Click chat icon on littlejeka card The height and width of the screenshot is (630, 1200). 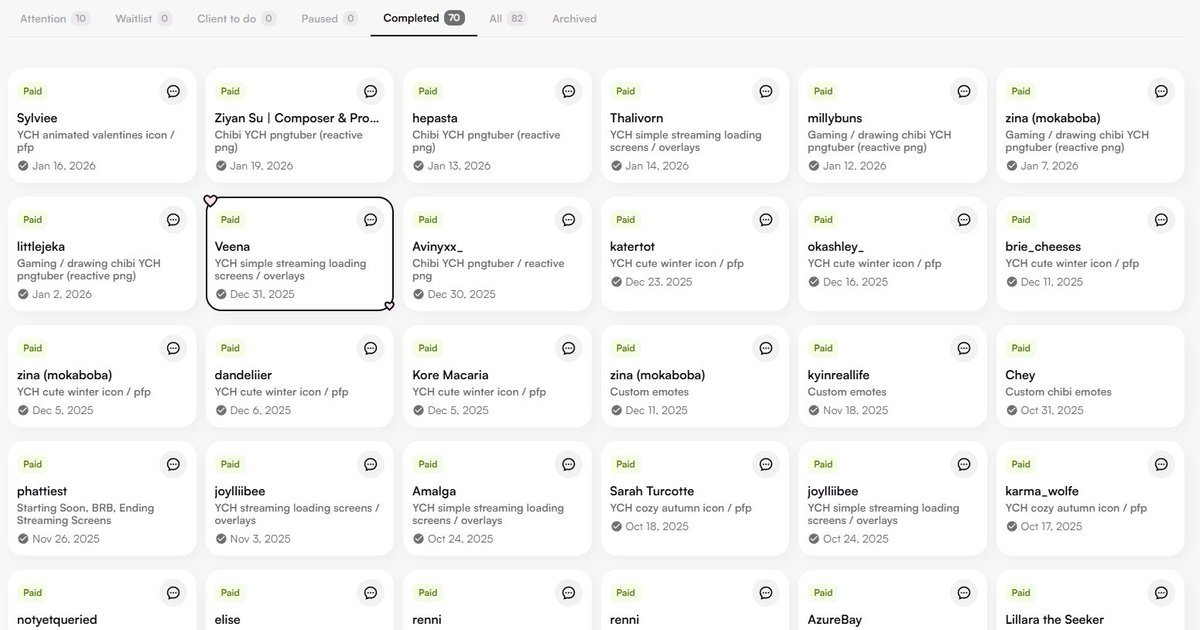pyautogui.click(x=173, y=219)
